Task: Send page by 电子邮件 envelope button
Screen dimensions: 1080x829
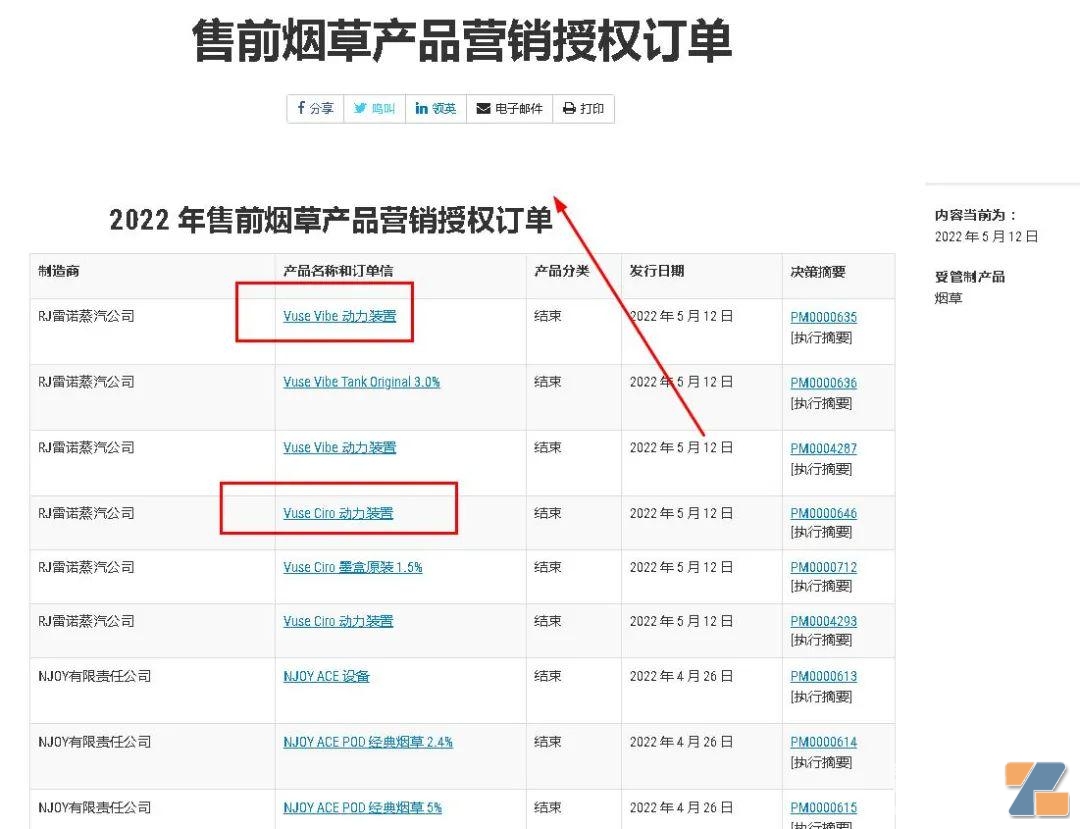Action: (509, 109)
